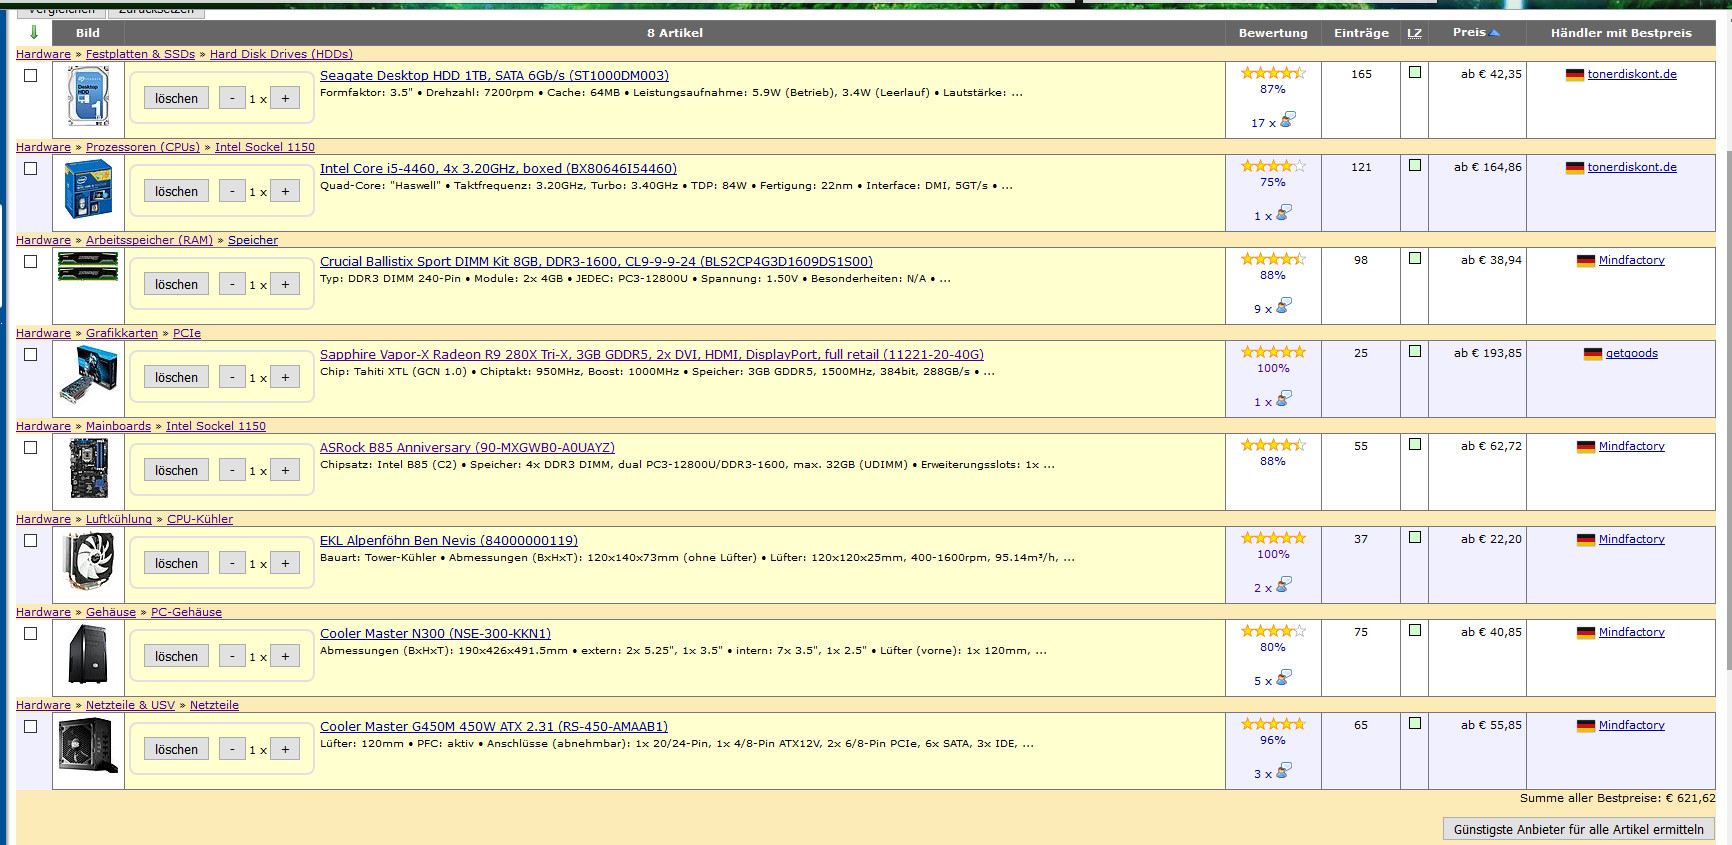Open user comments icon for Cooler Master G450M

coord(1284,770)
